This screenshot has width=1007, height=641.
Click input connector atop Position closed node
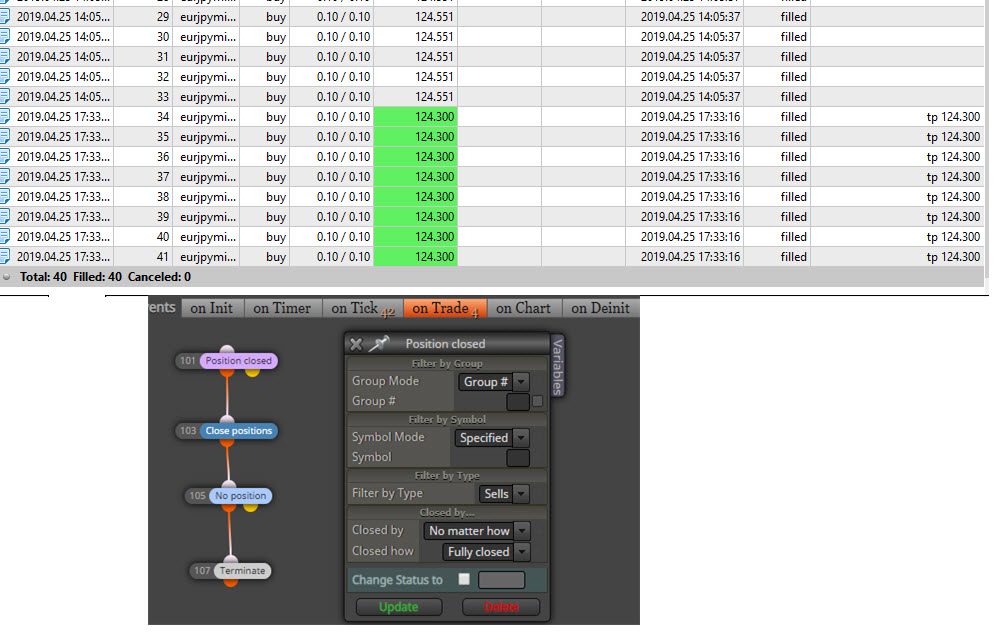click(227, 350)
